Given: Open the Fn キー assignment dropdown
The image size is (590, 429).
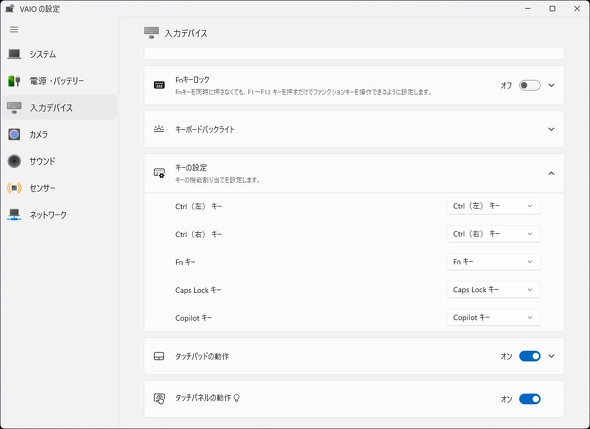Looking at the screenshot, I should click(x=494, y=262).
